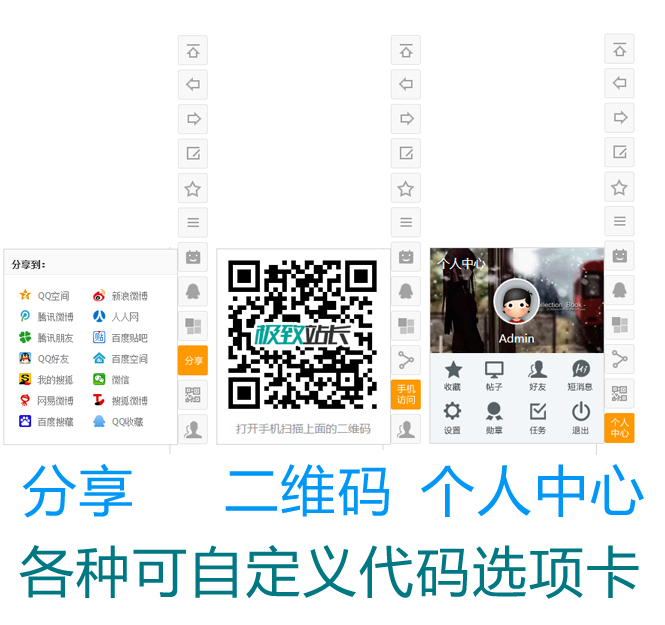Screen dimensions: 665x625
Task: Share to QQ好友
Action: click(44, 359)
